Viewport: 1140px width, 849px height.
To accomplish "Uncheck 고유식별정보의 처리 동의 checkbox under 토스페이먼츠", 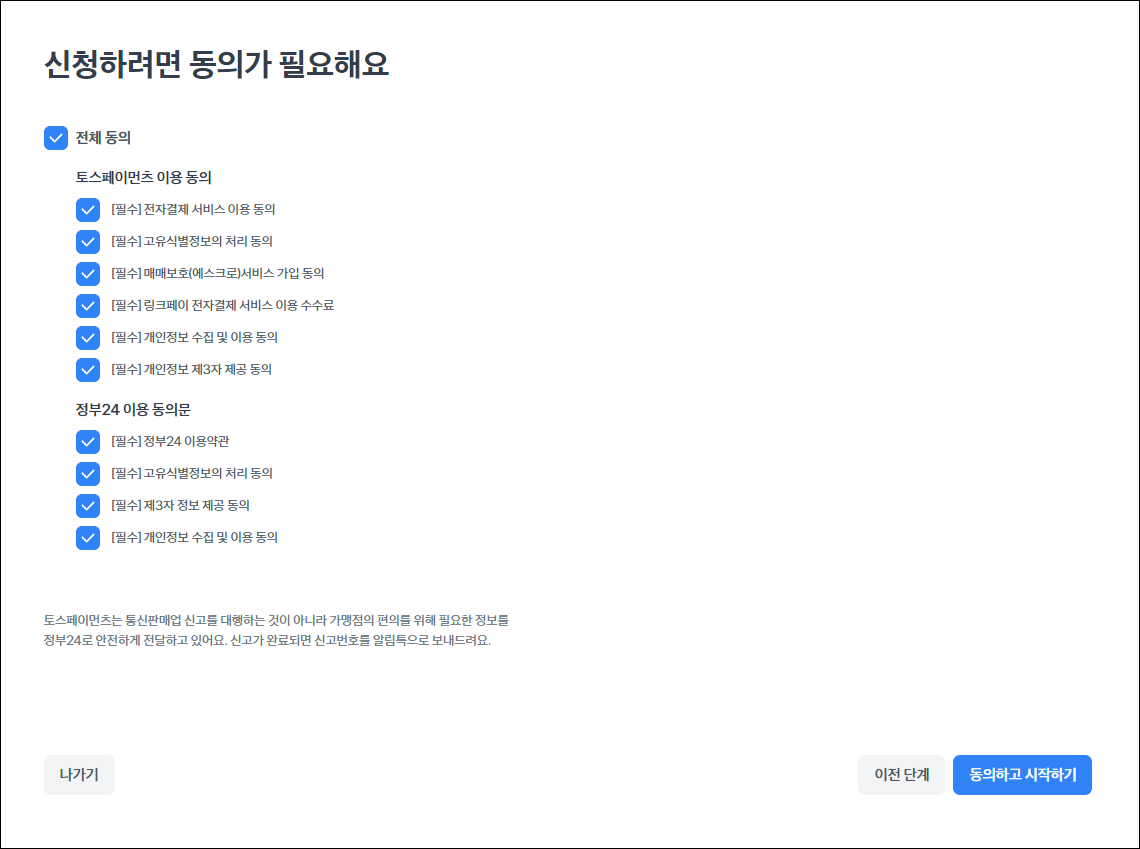I will pos(88,242).
